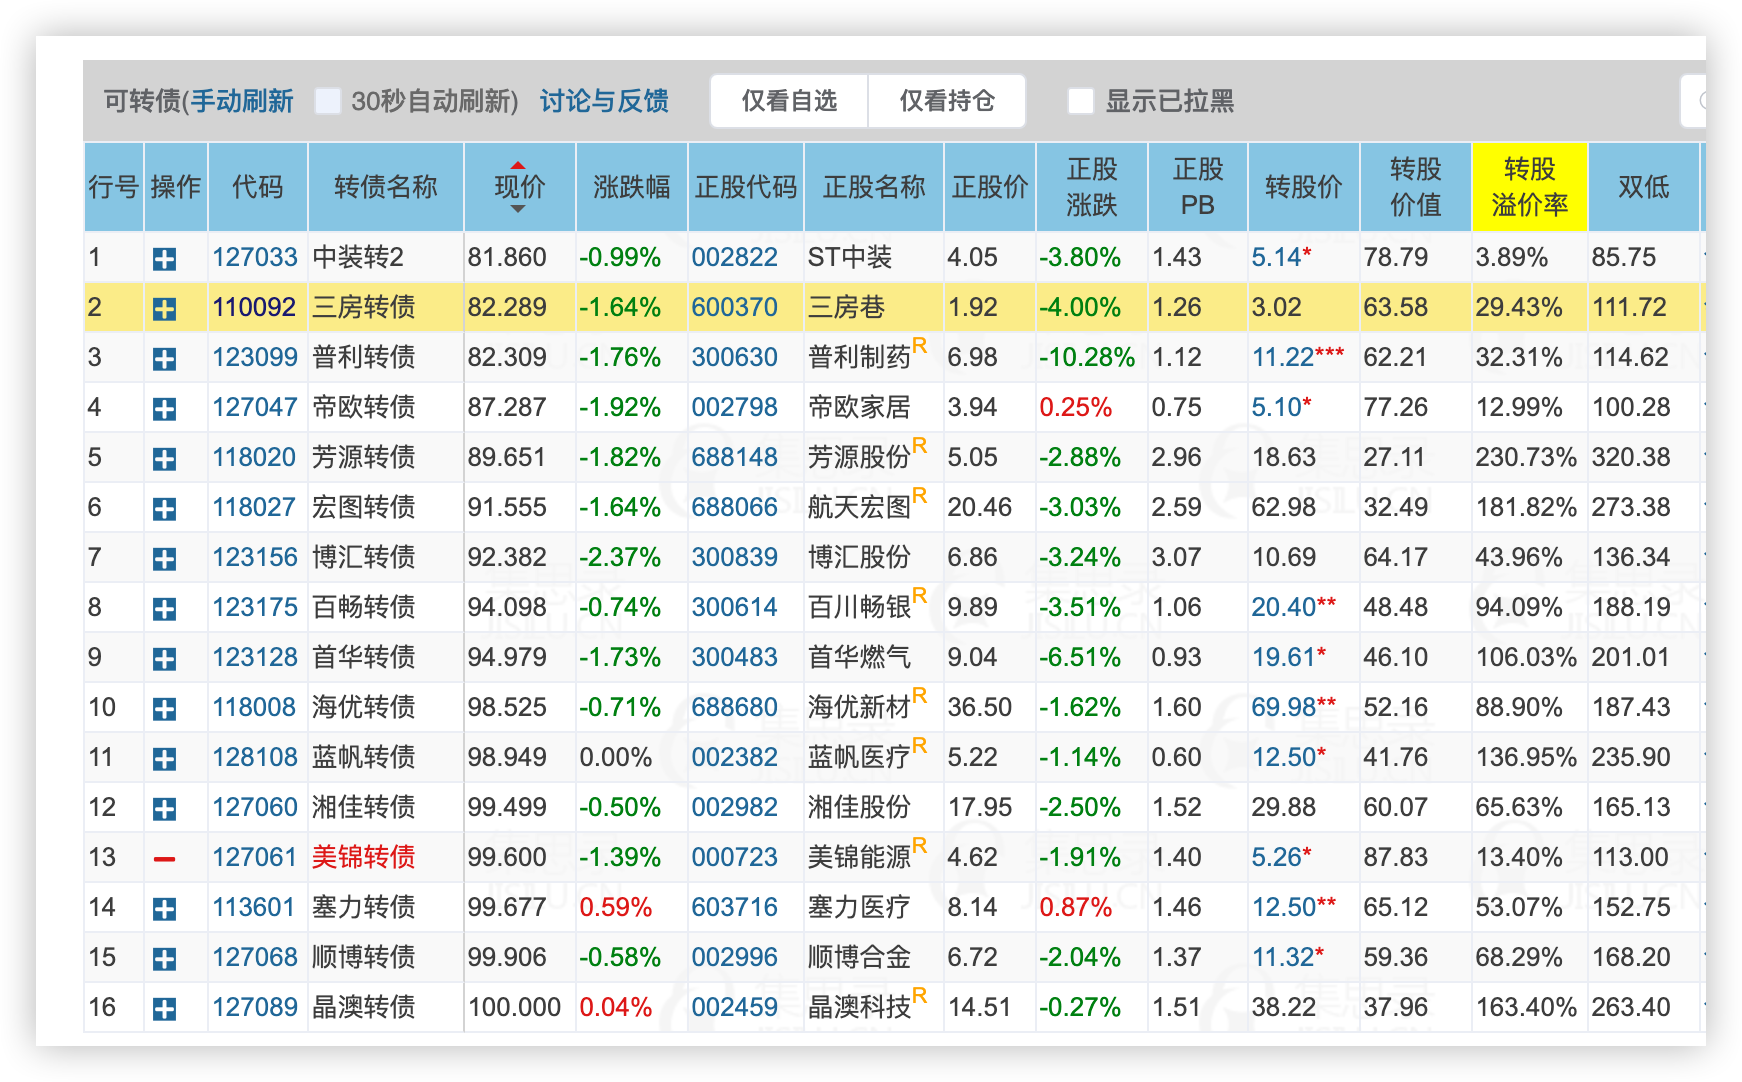1742x1082 pixels.
Task: Click 行号 column header
Action: [114, 187]
